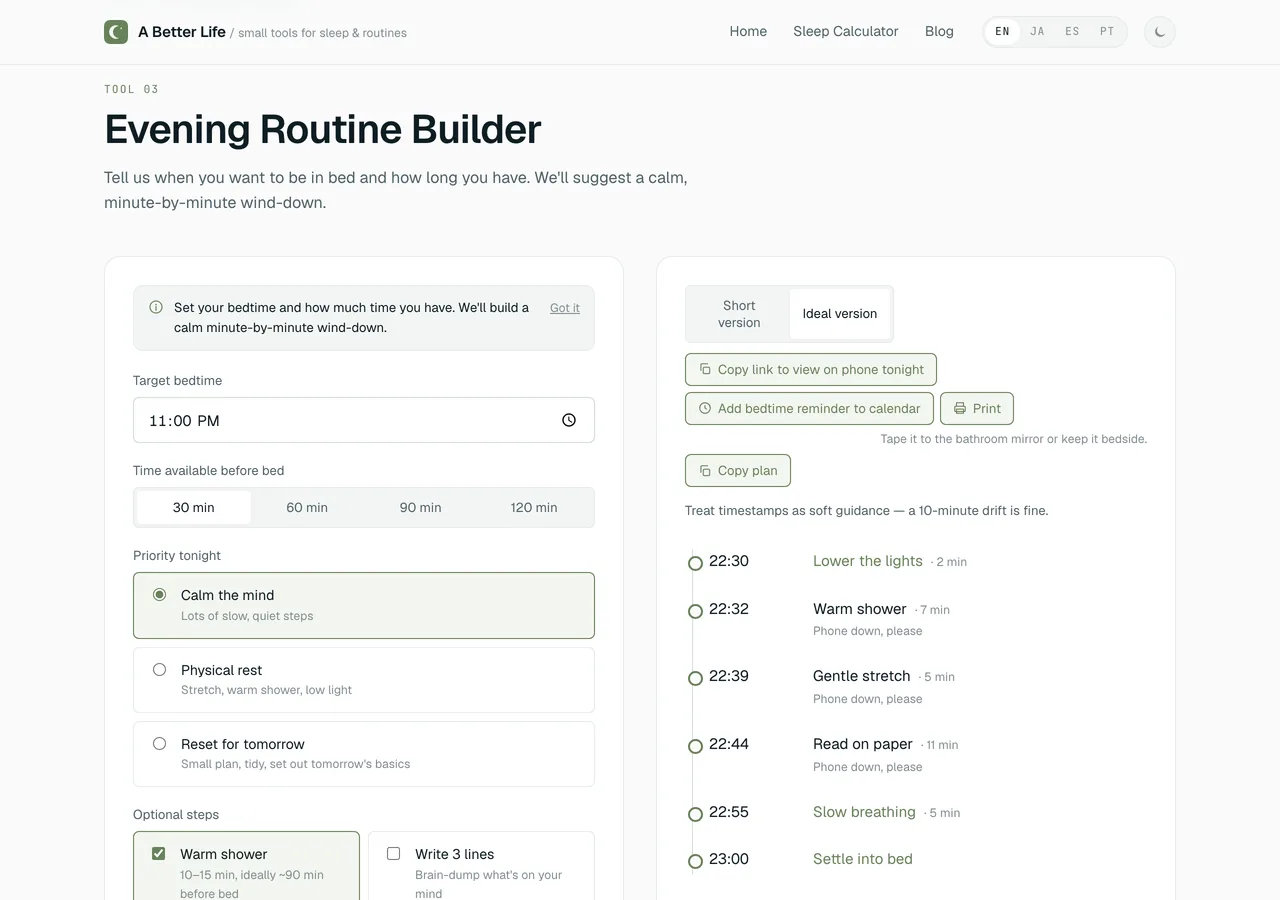Click the 'Slow breathing' step
1280x900 pixels.
[x=864, y=812]
